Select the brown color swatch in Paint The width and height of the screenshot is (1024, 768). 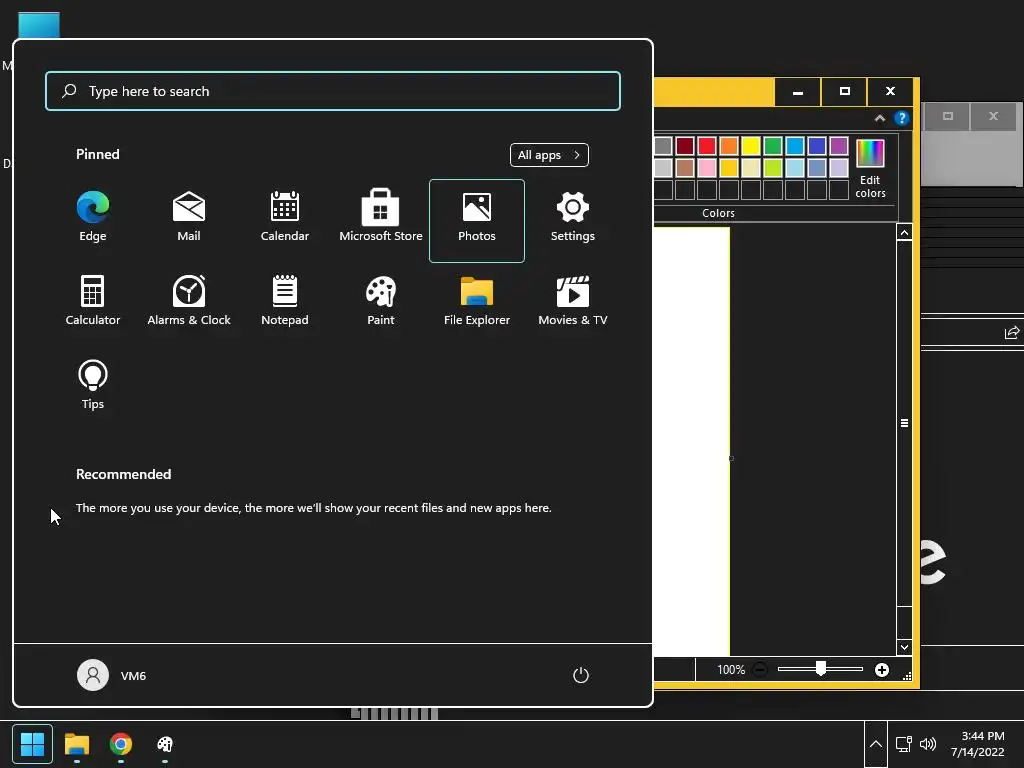click(684, 168)
